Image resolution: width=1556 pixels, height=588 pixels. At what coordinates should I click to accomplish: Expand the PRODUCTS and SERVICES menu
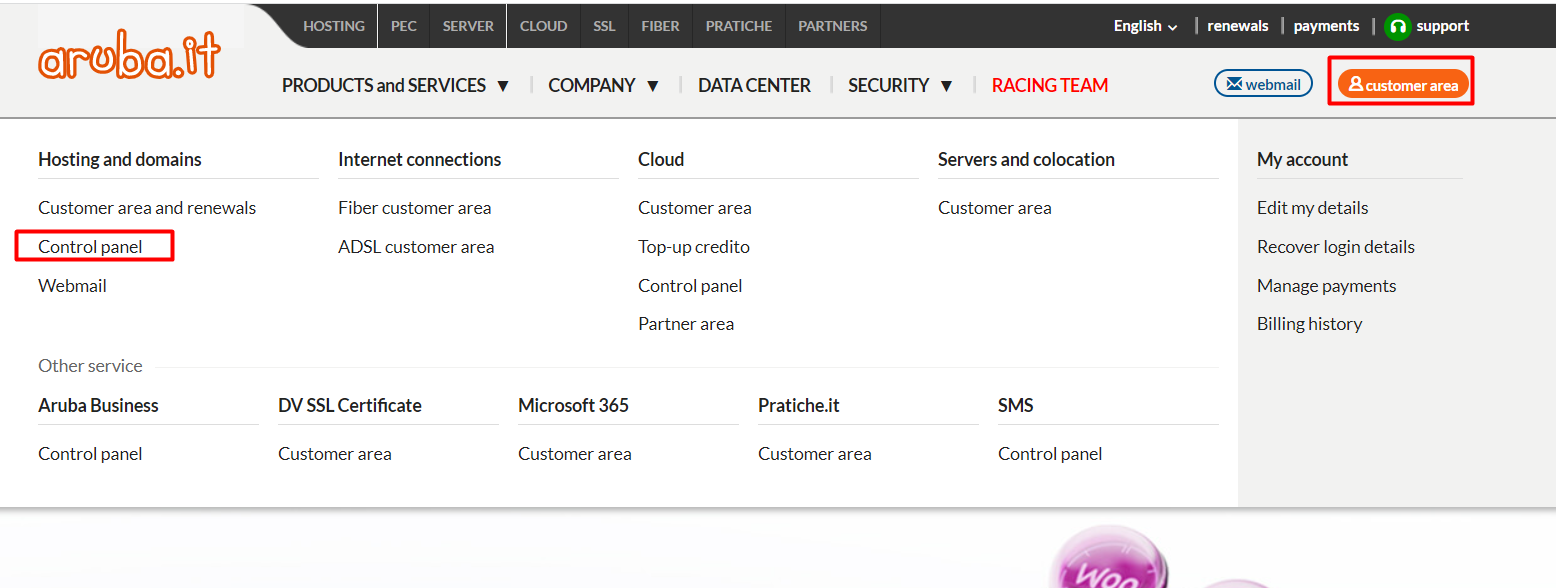click(x=395, y=86)
